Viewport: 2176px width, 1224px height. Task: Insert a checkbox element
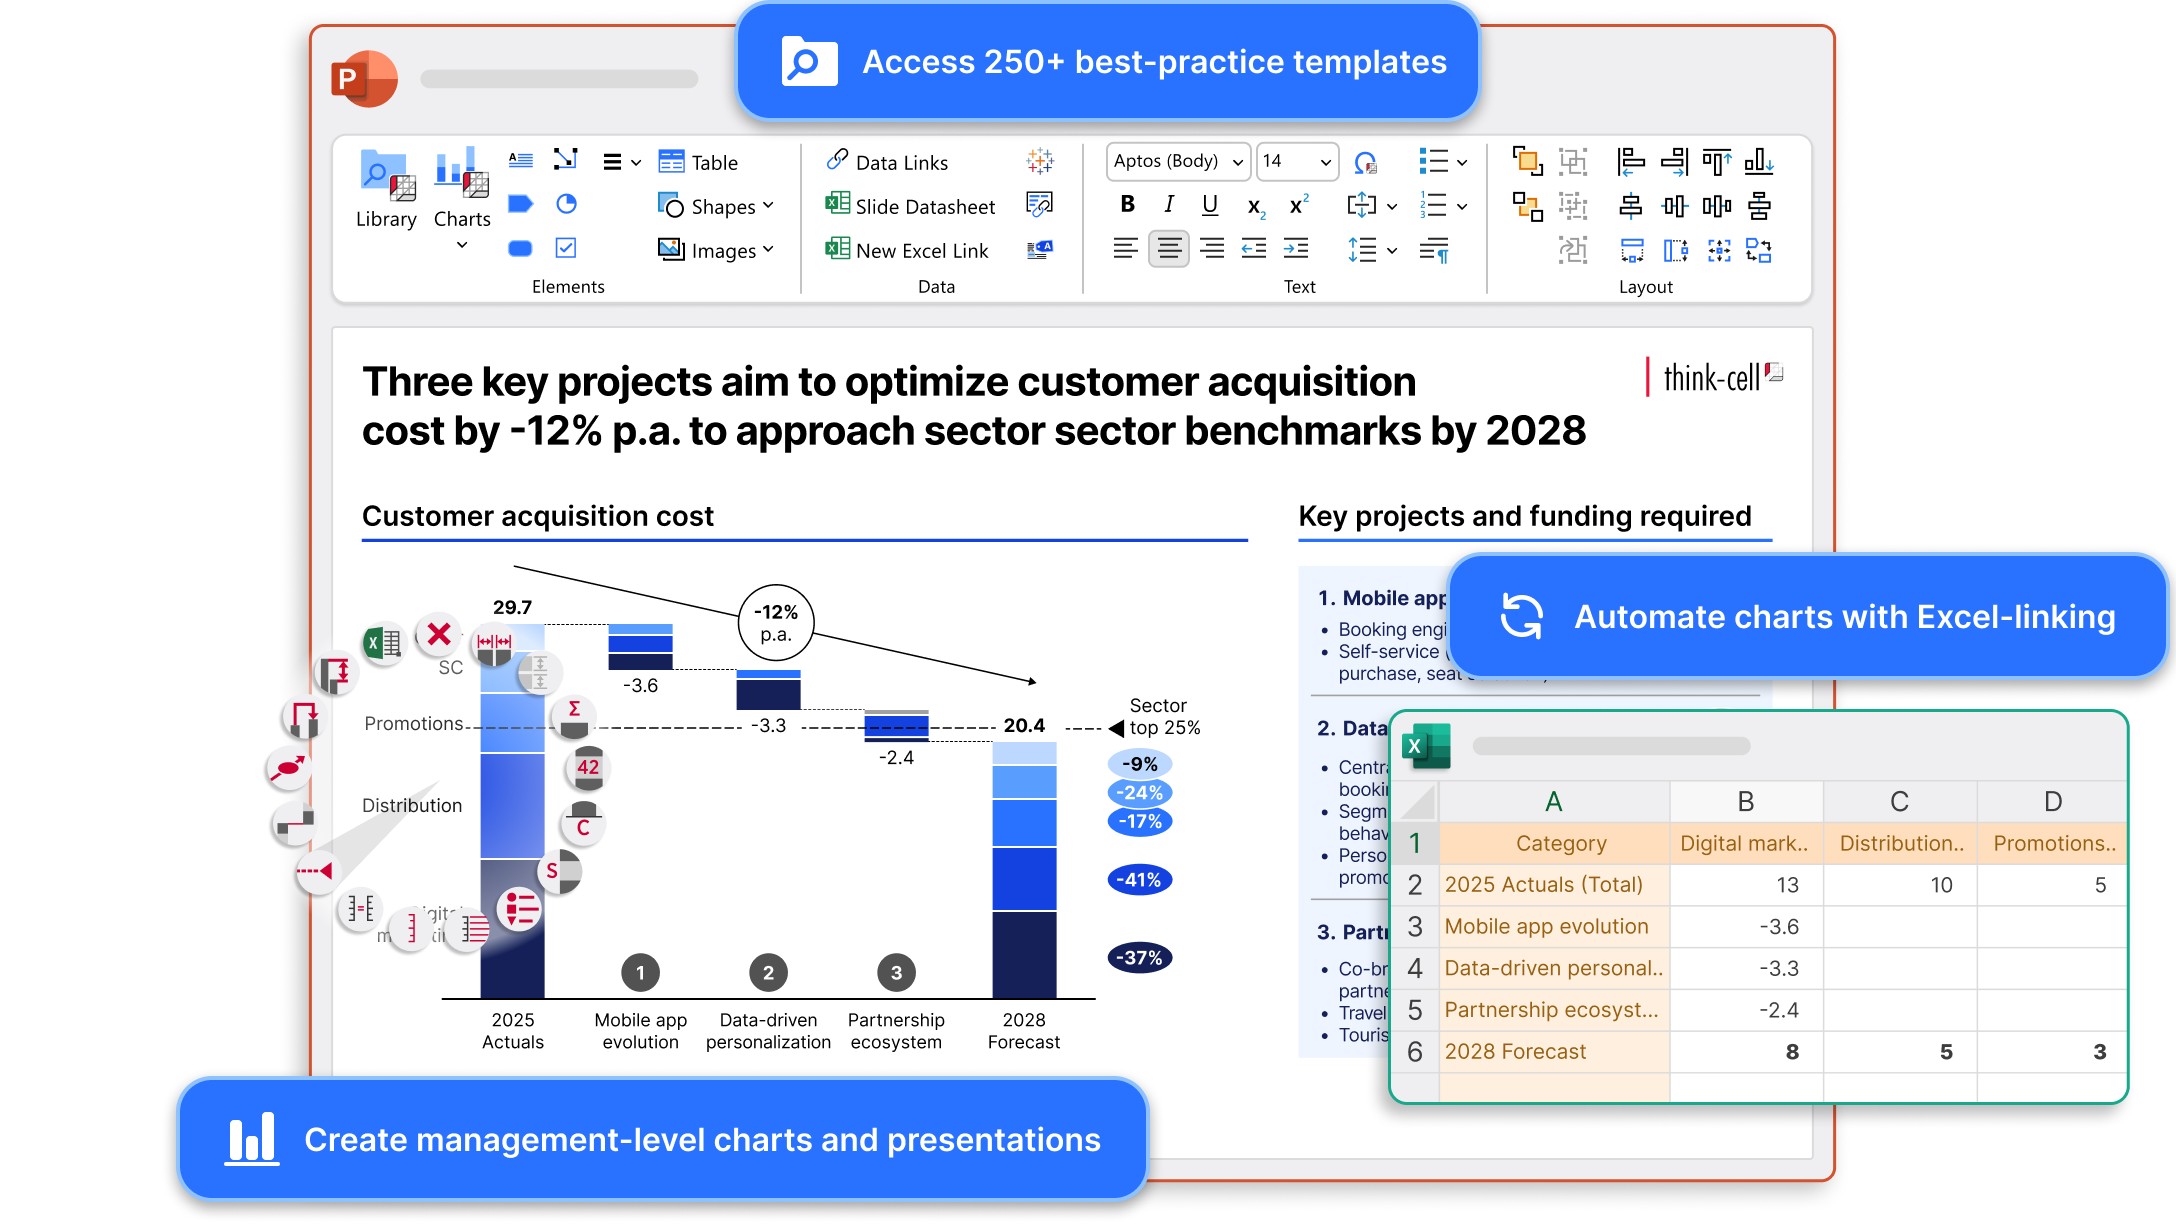tap(566, 248)
